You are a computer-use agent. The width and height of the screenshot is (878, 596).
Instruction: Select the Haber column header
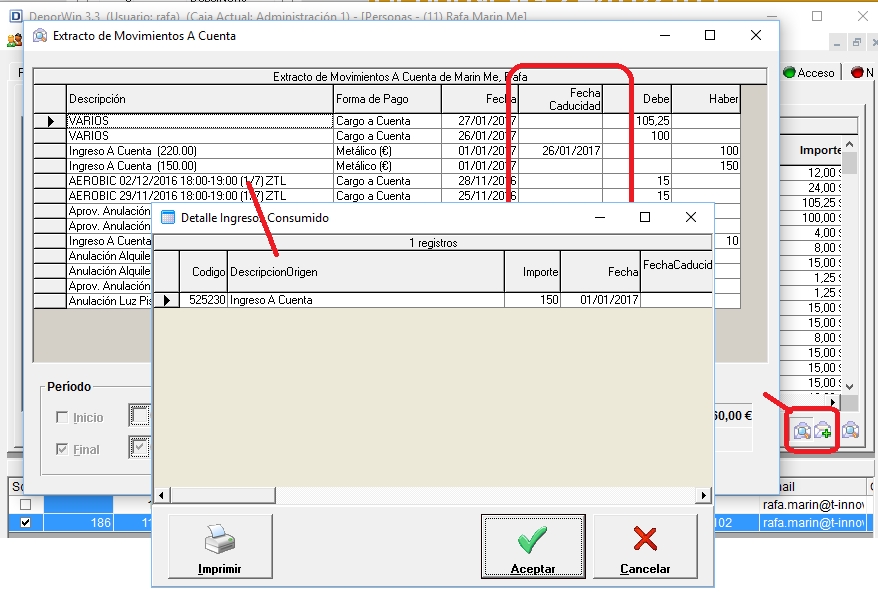[706, 99]
